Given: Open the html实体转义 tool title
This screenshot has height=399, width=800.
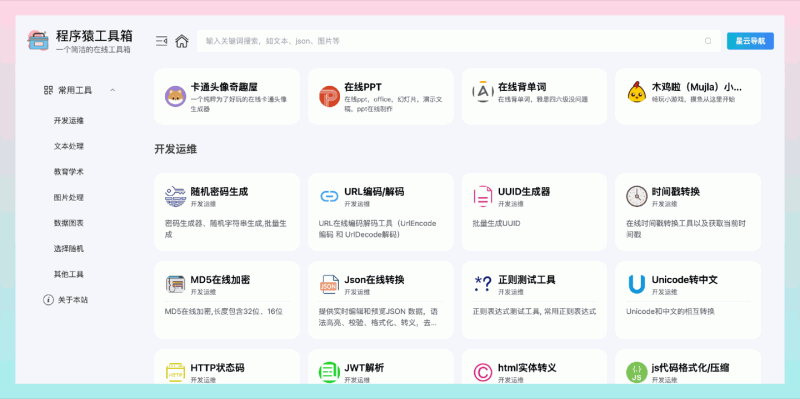Looking at the screenshot, I should (x=527, y=368).
